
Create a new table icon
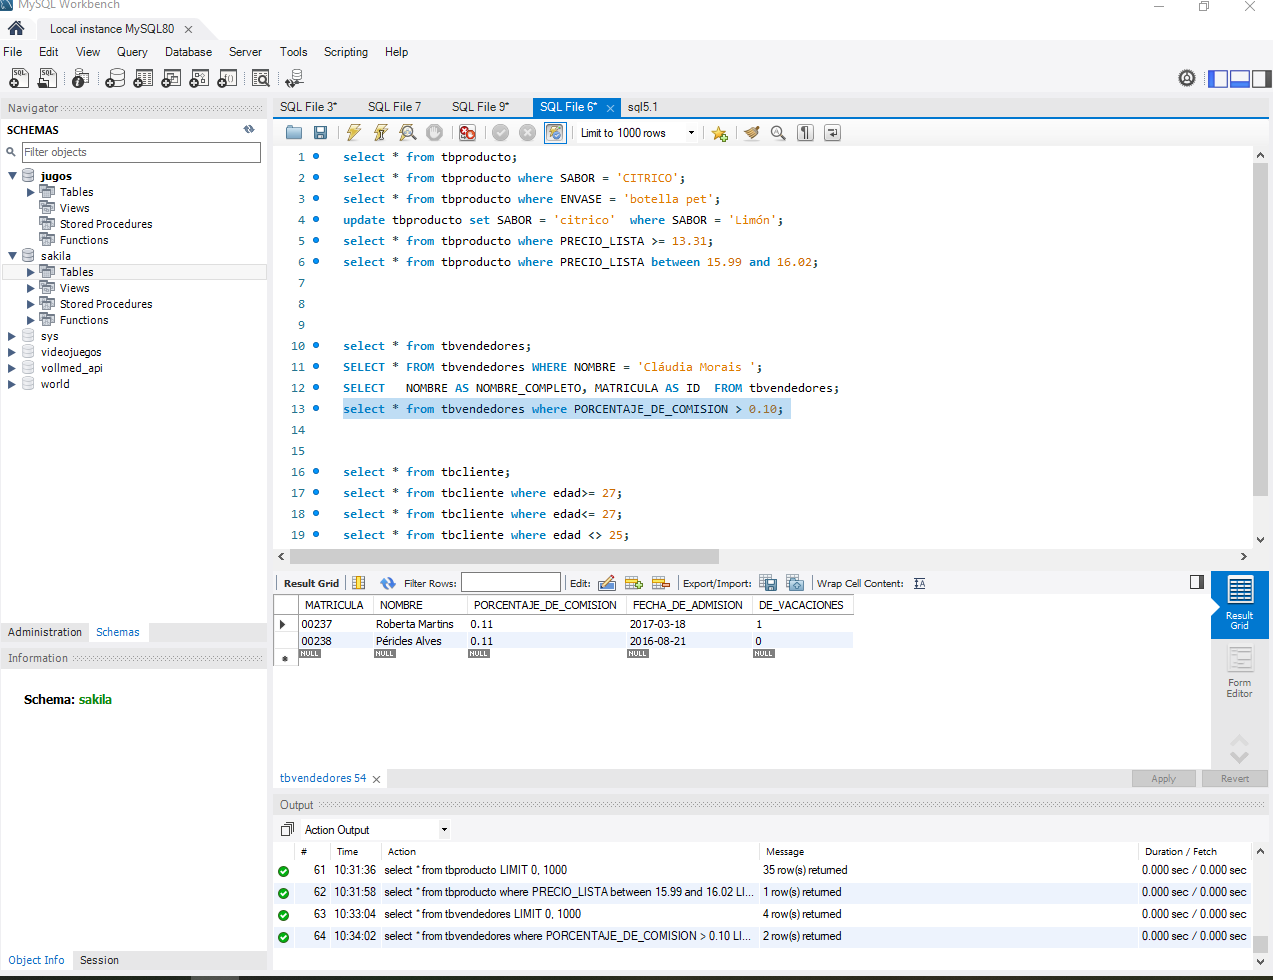tap(144, 78)
